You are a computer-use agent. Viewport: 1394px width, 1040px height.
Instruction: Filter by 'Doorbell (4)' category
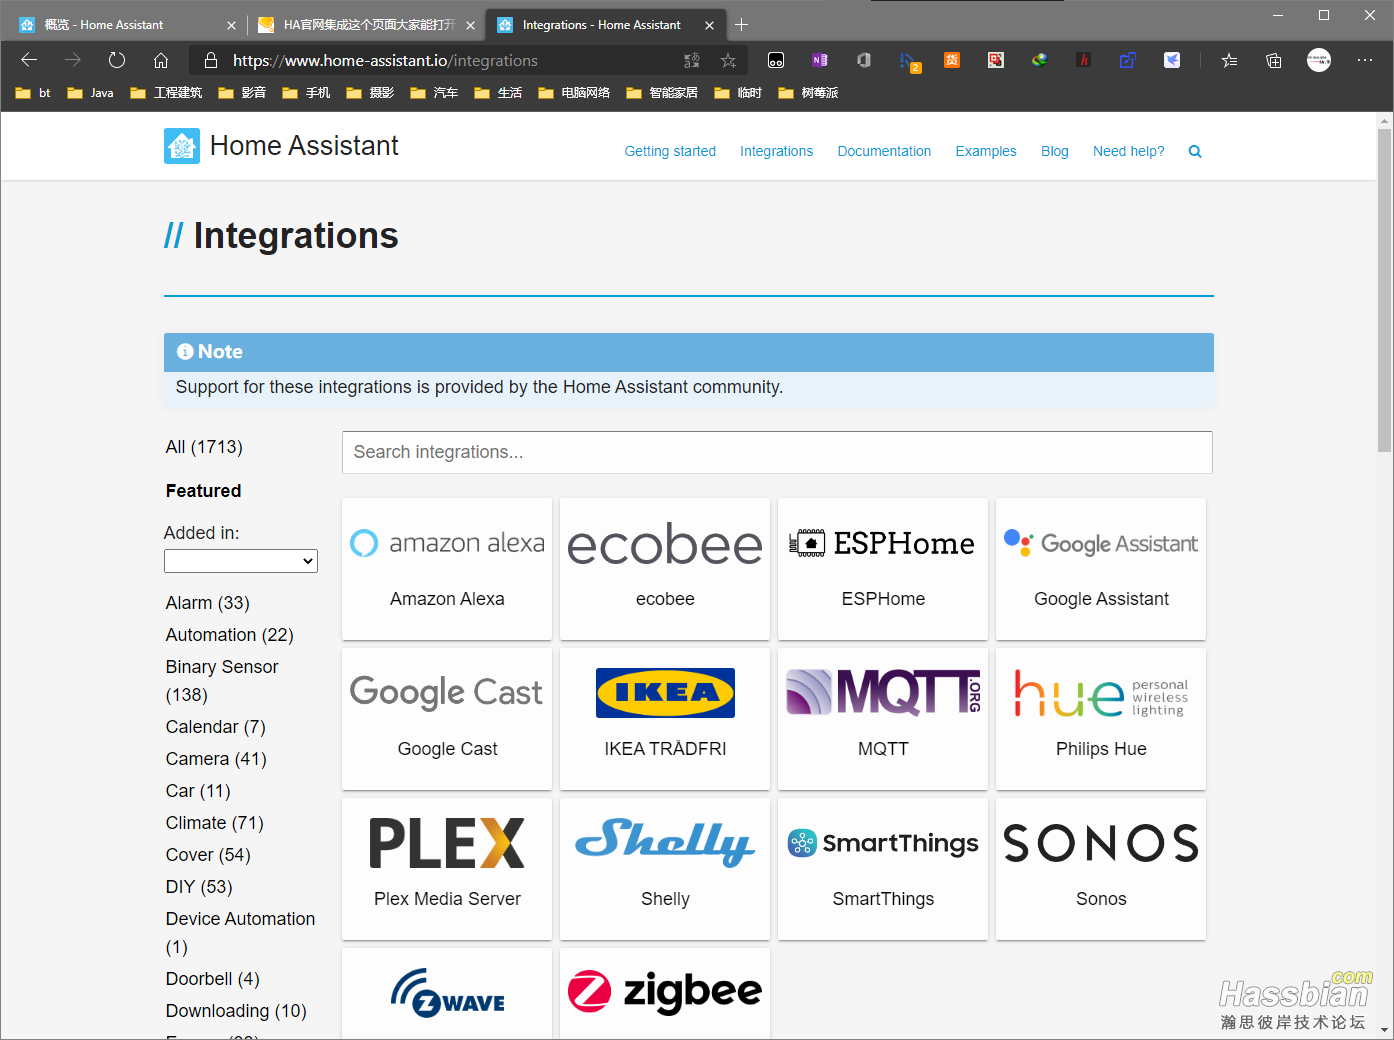point(213,979)
